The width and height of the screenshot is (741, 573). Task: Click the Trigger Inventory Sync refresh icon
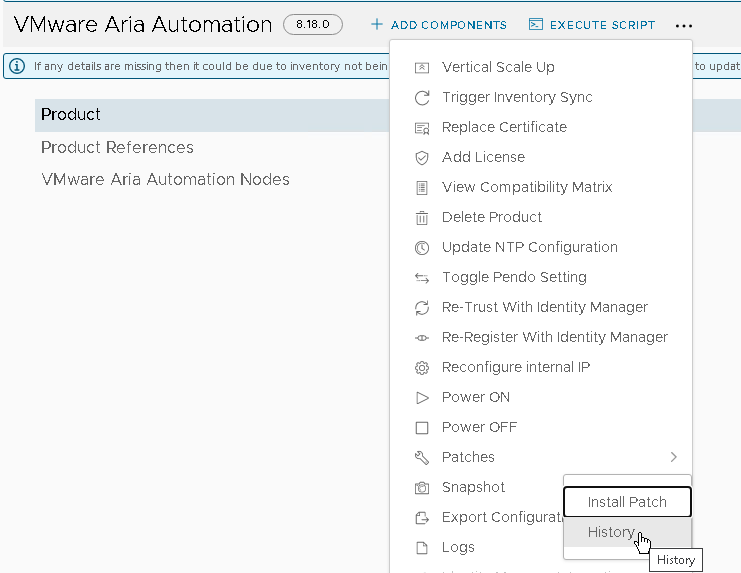click(422, 98)
